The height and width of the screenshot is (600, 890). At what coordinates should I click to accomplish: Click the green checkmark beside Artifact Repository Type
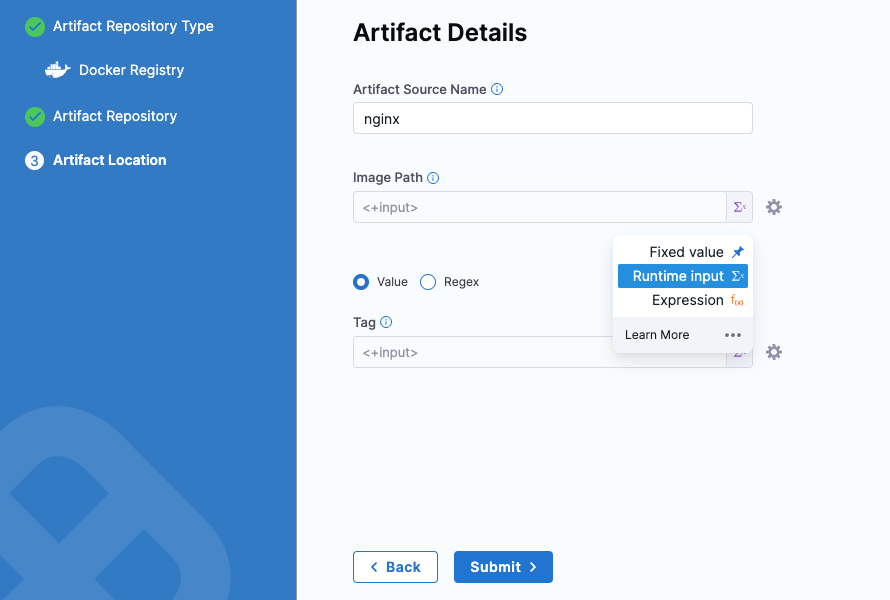(x=35, y=26)
